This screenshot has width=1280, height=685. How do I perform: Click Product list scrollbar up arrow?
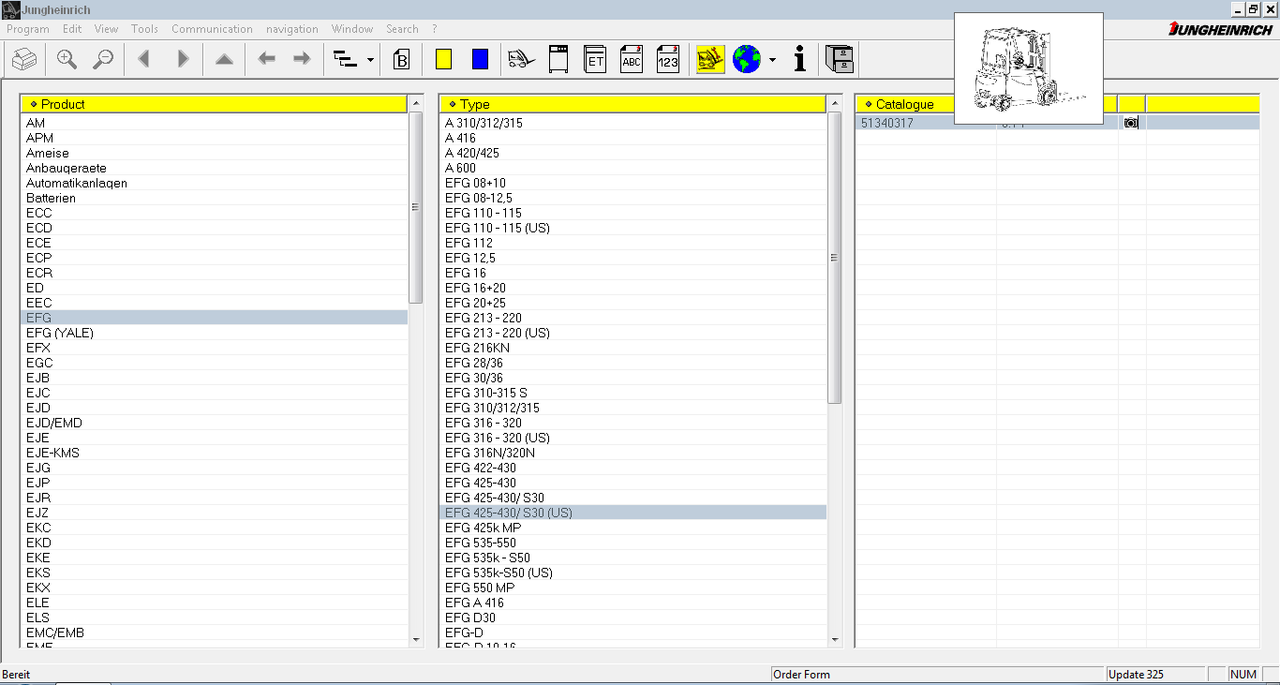click(x=415, y=104)
